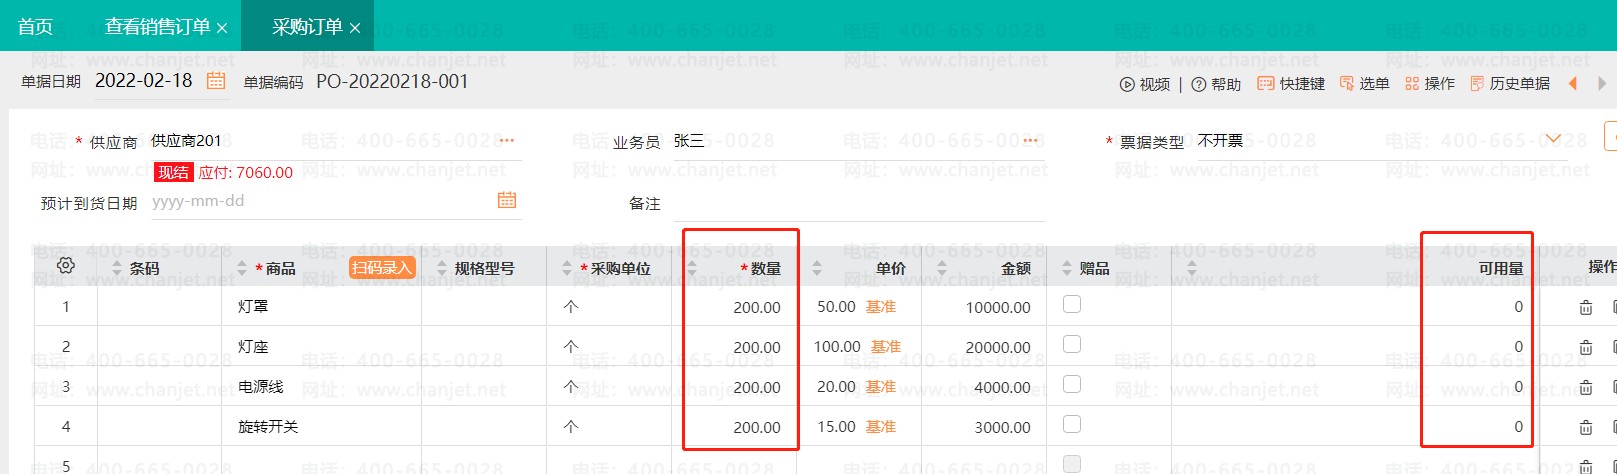Select product cell 旋转开关
The width and height of the screenshot is (1617, 474).
pyautogui.click(x=322, y=427)
